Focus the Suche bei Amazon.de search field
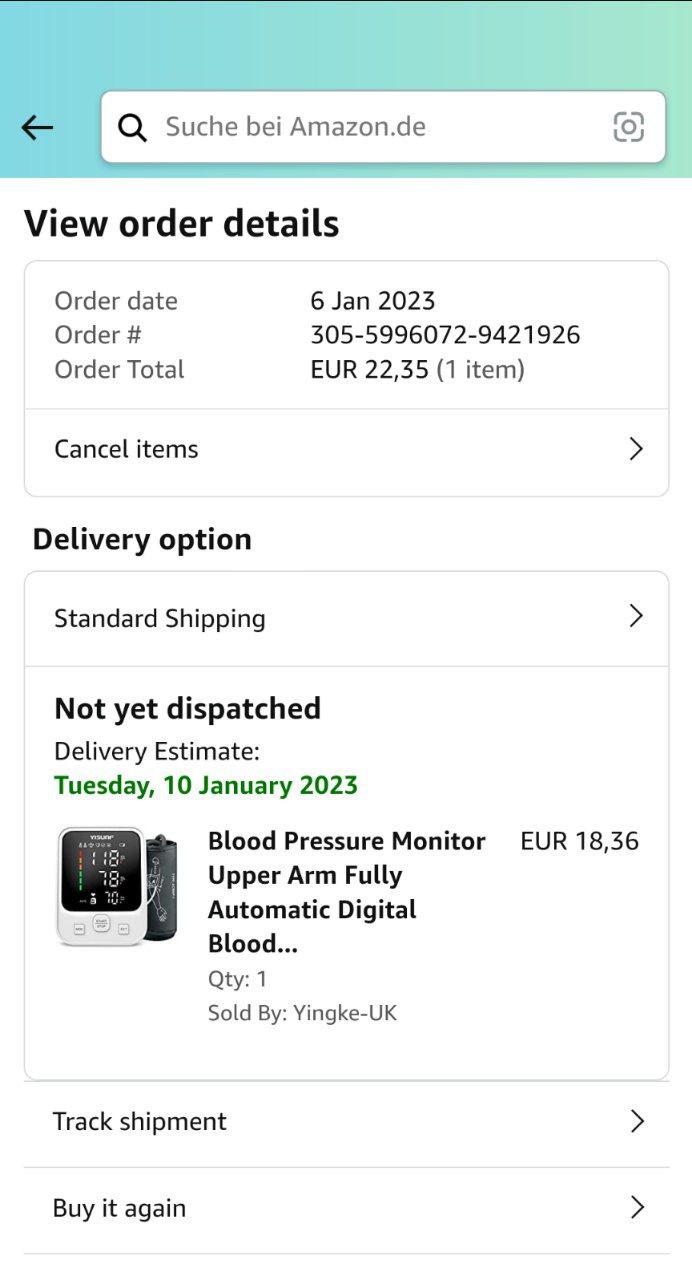This screenshot has width=692, height=1280. pyautogui.click(x=383, y=127)
